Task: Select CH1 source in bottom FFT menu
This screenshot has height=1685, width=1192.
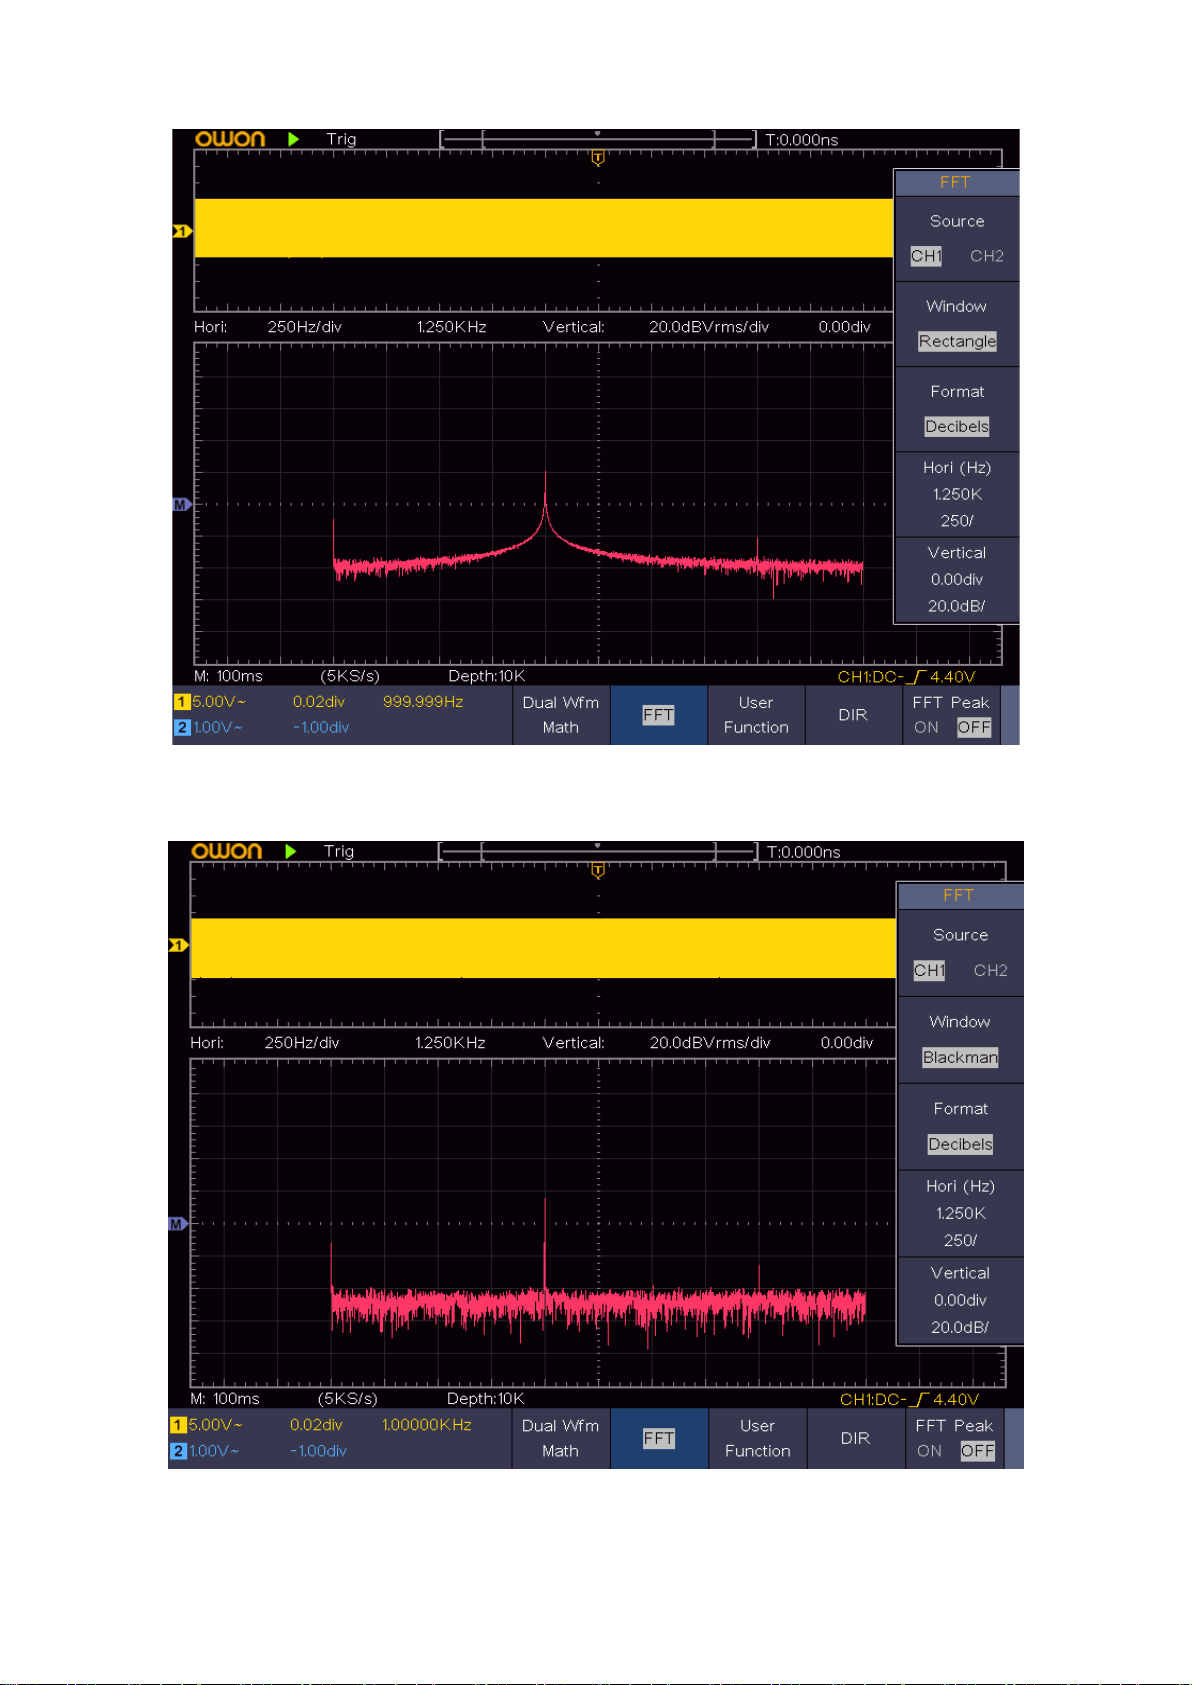Action: click(929, 970)
